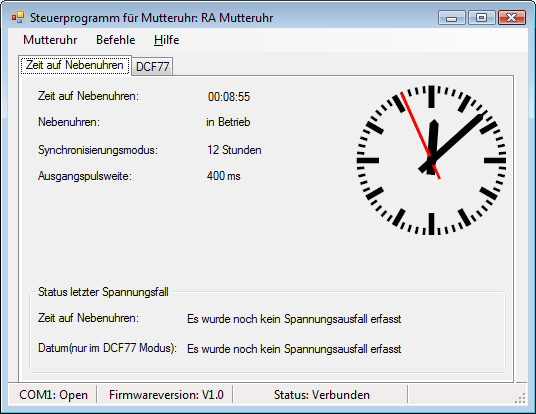Click the Status letzter Spannungsfall group title
536x414 pixels.
[103, 292]
